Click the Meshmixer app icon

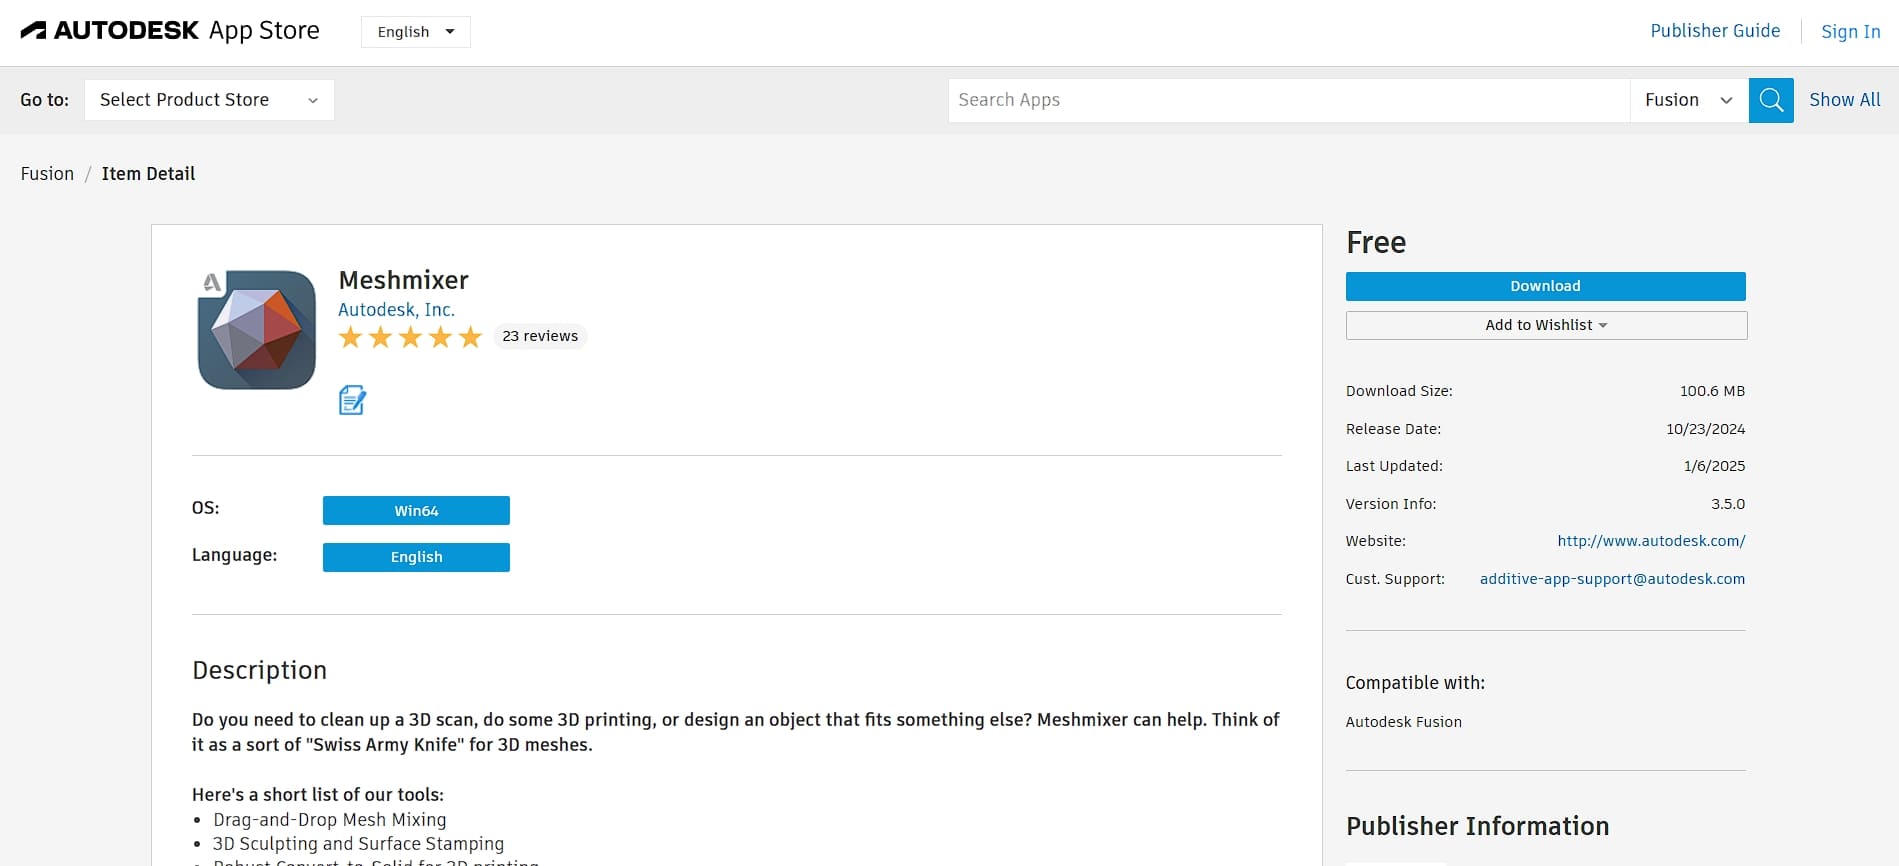(x=257, y=330)
